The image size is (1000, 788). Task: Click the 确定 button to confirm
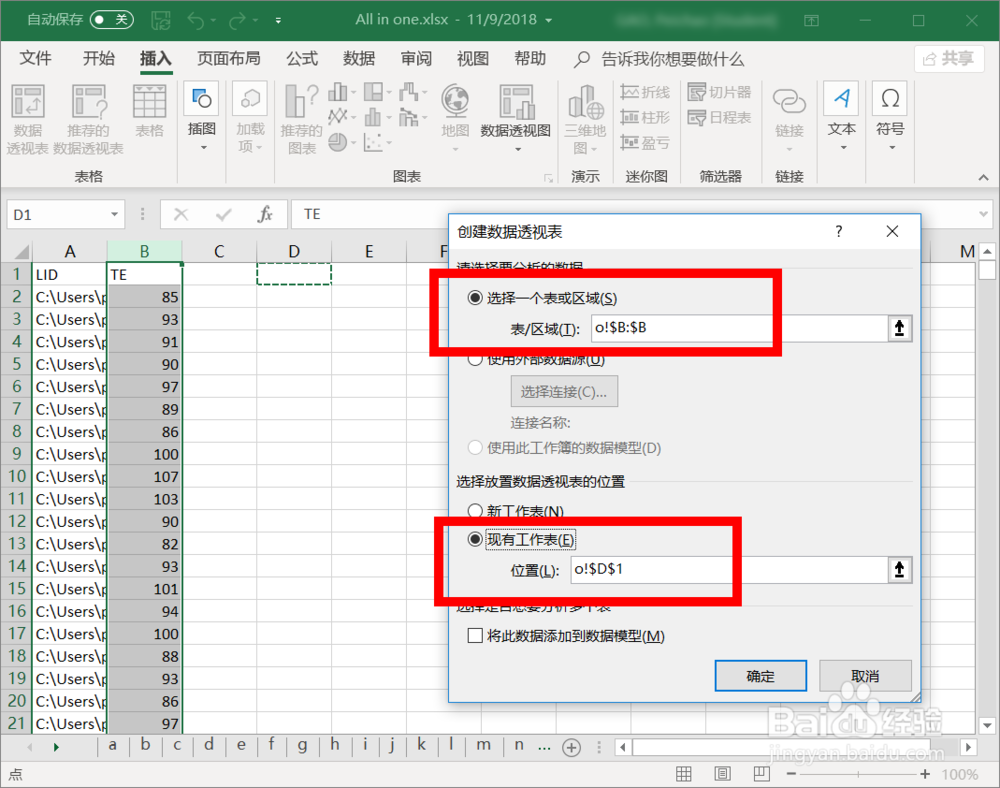pyautogui.click(x=760, y=675)
